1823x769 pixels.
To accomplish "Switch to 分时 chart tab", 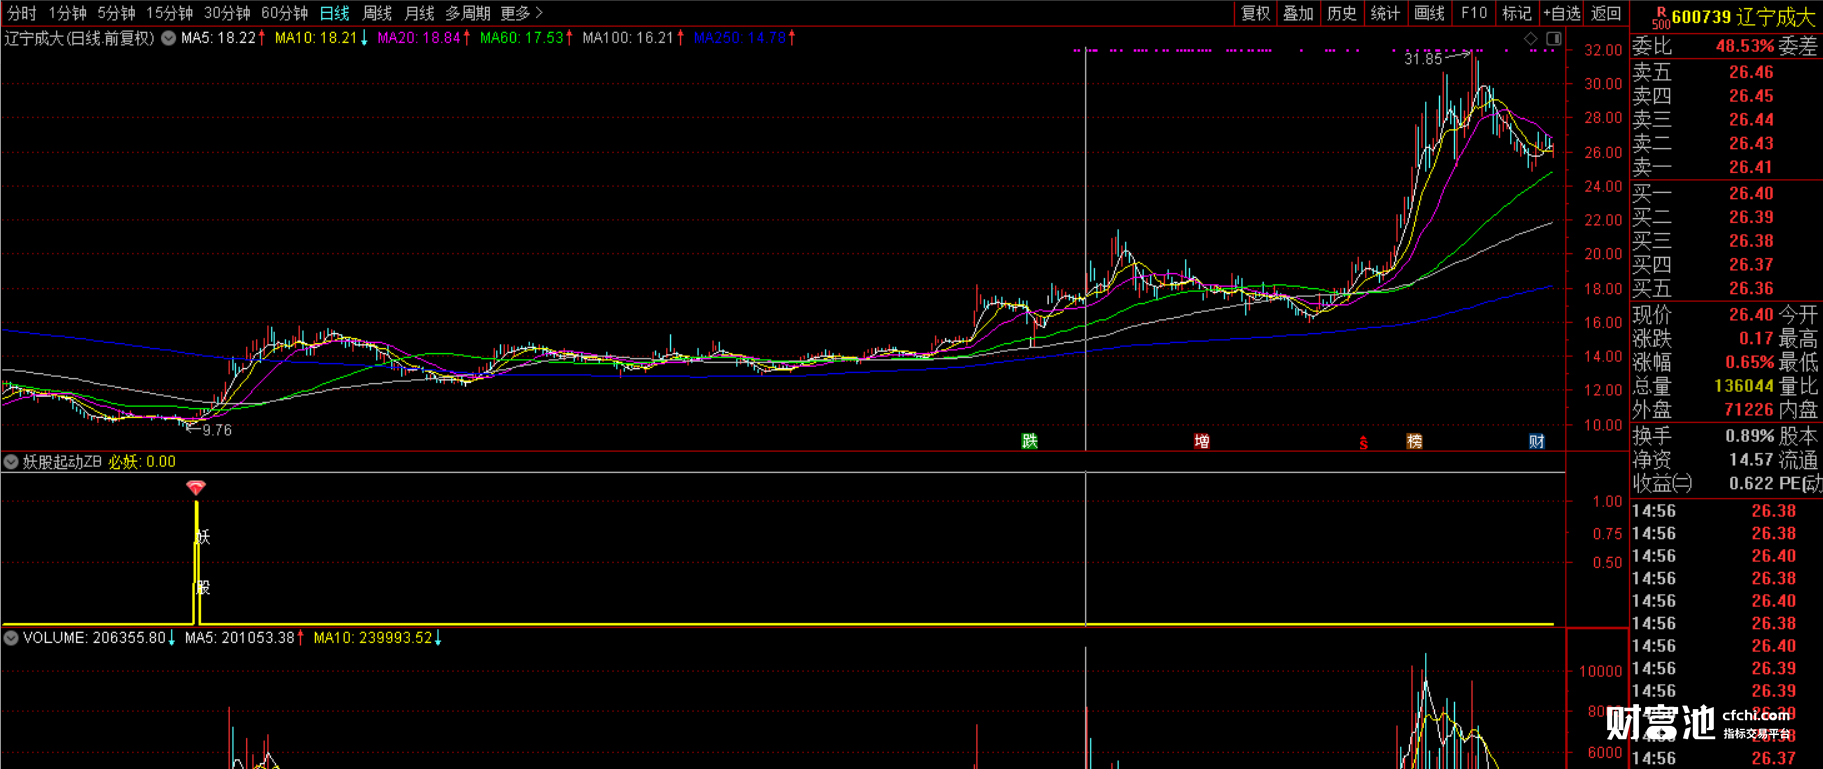I will tap(21, 13).
